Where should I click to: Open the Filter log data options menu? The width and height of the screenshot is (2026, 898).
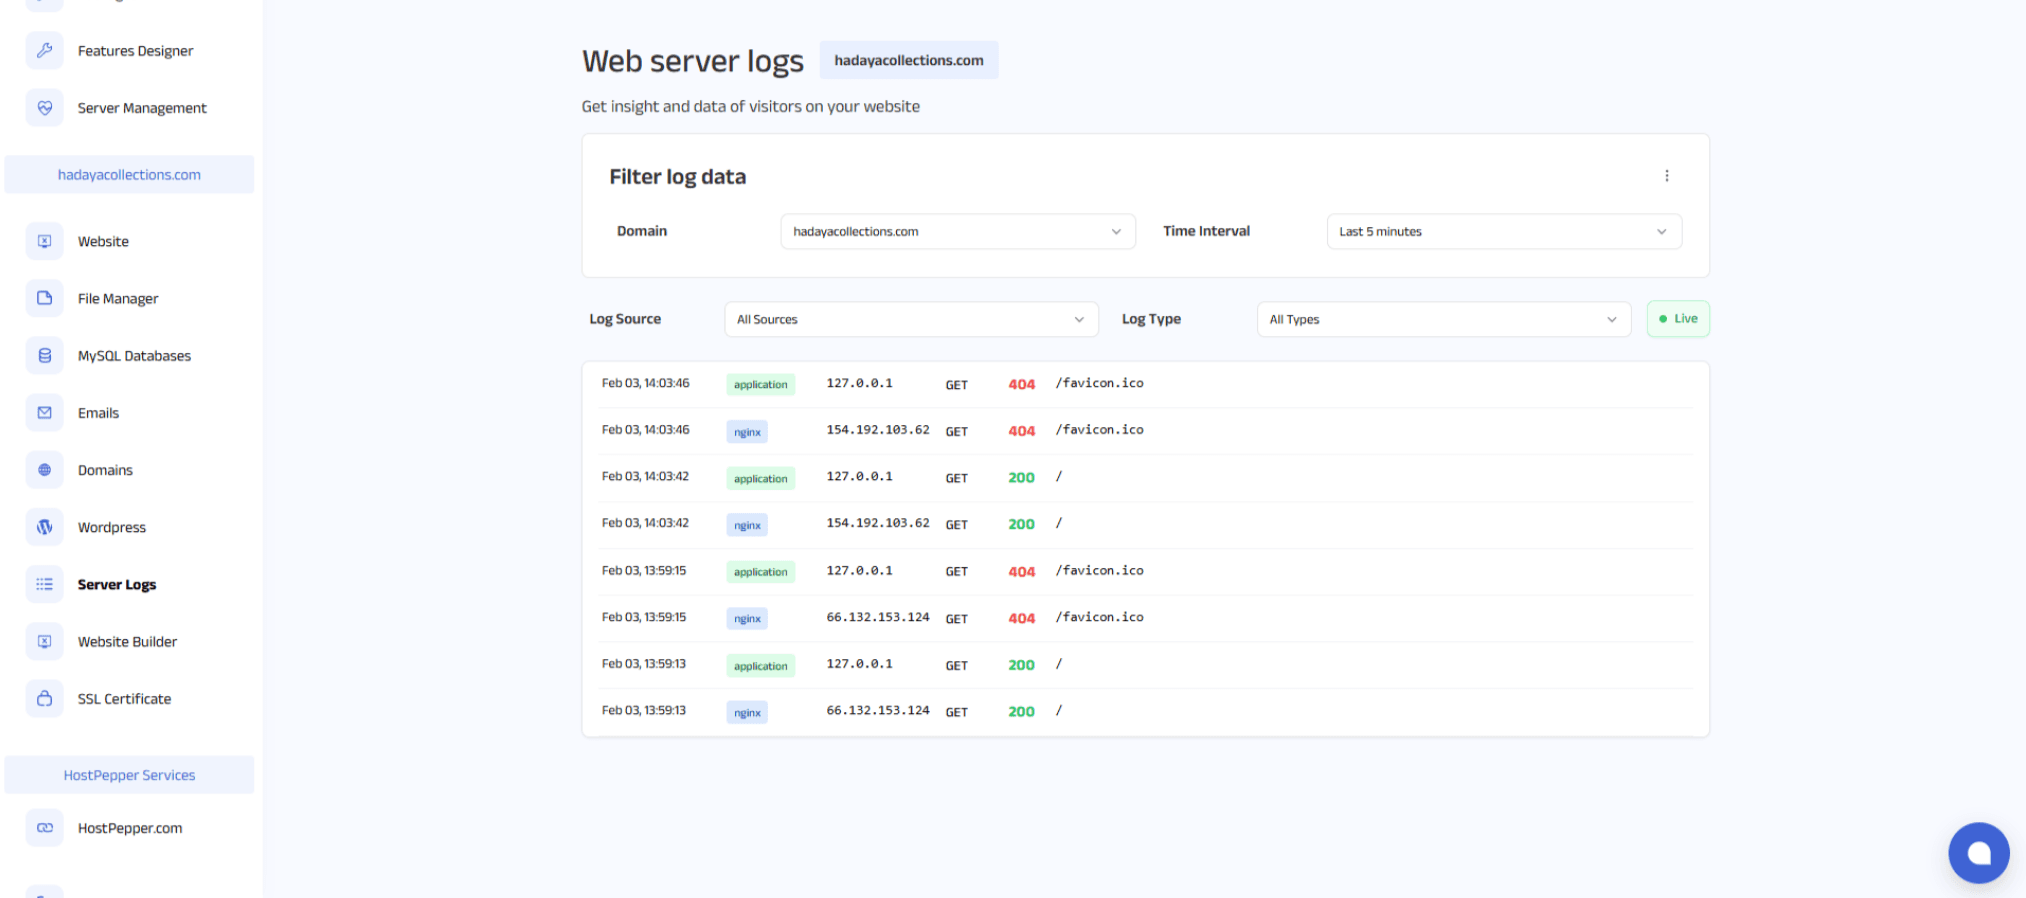pos(1666,176)
